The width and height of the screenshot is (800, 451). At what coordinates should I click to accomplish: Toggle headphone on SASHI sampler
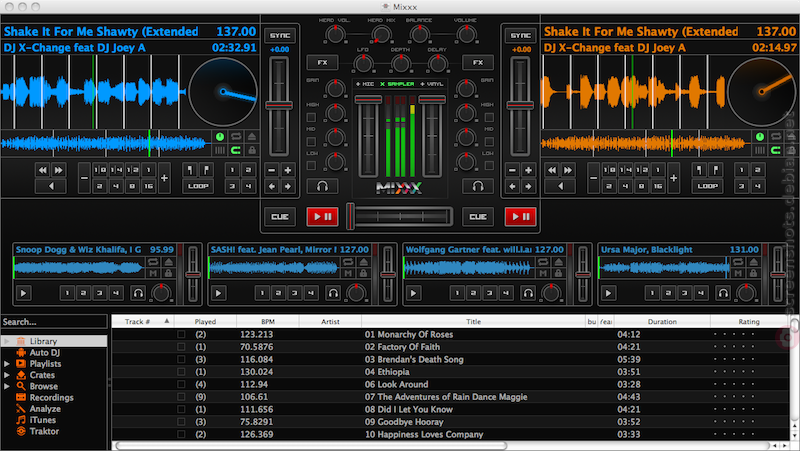[333, 293]
